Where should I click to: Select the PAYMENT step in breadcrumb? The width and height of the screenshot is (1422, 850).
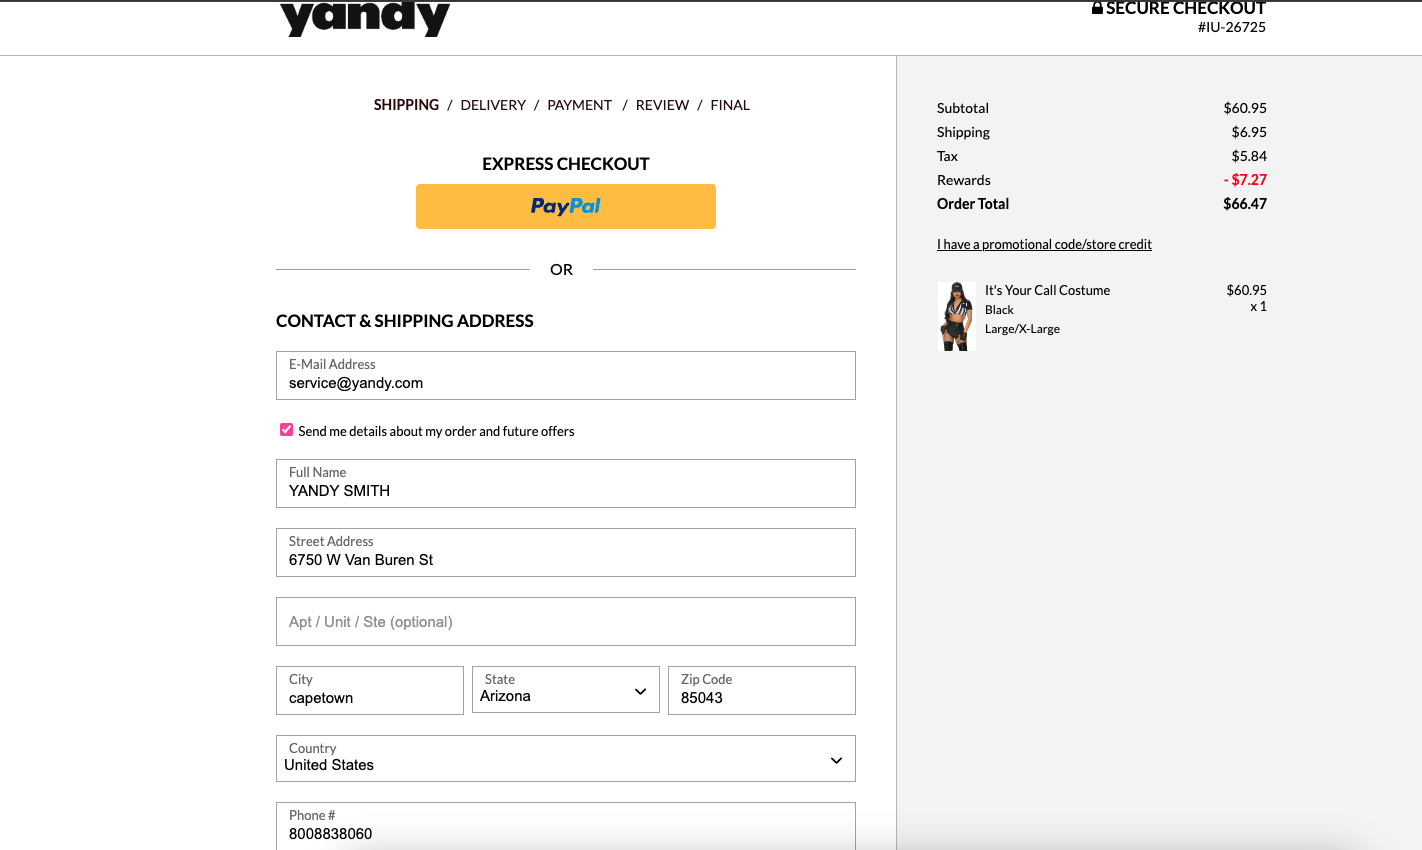580,104
